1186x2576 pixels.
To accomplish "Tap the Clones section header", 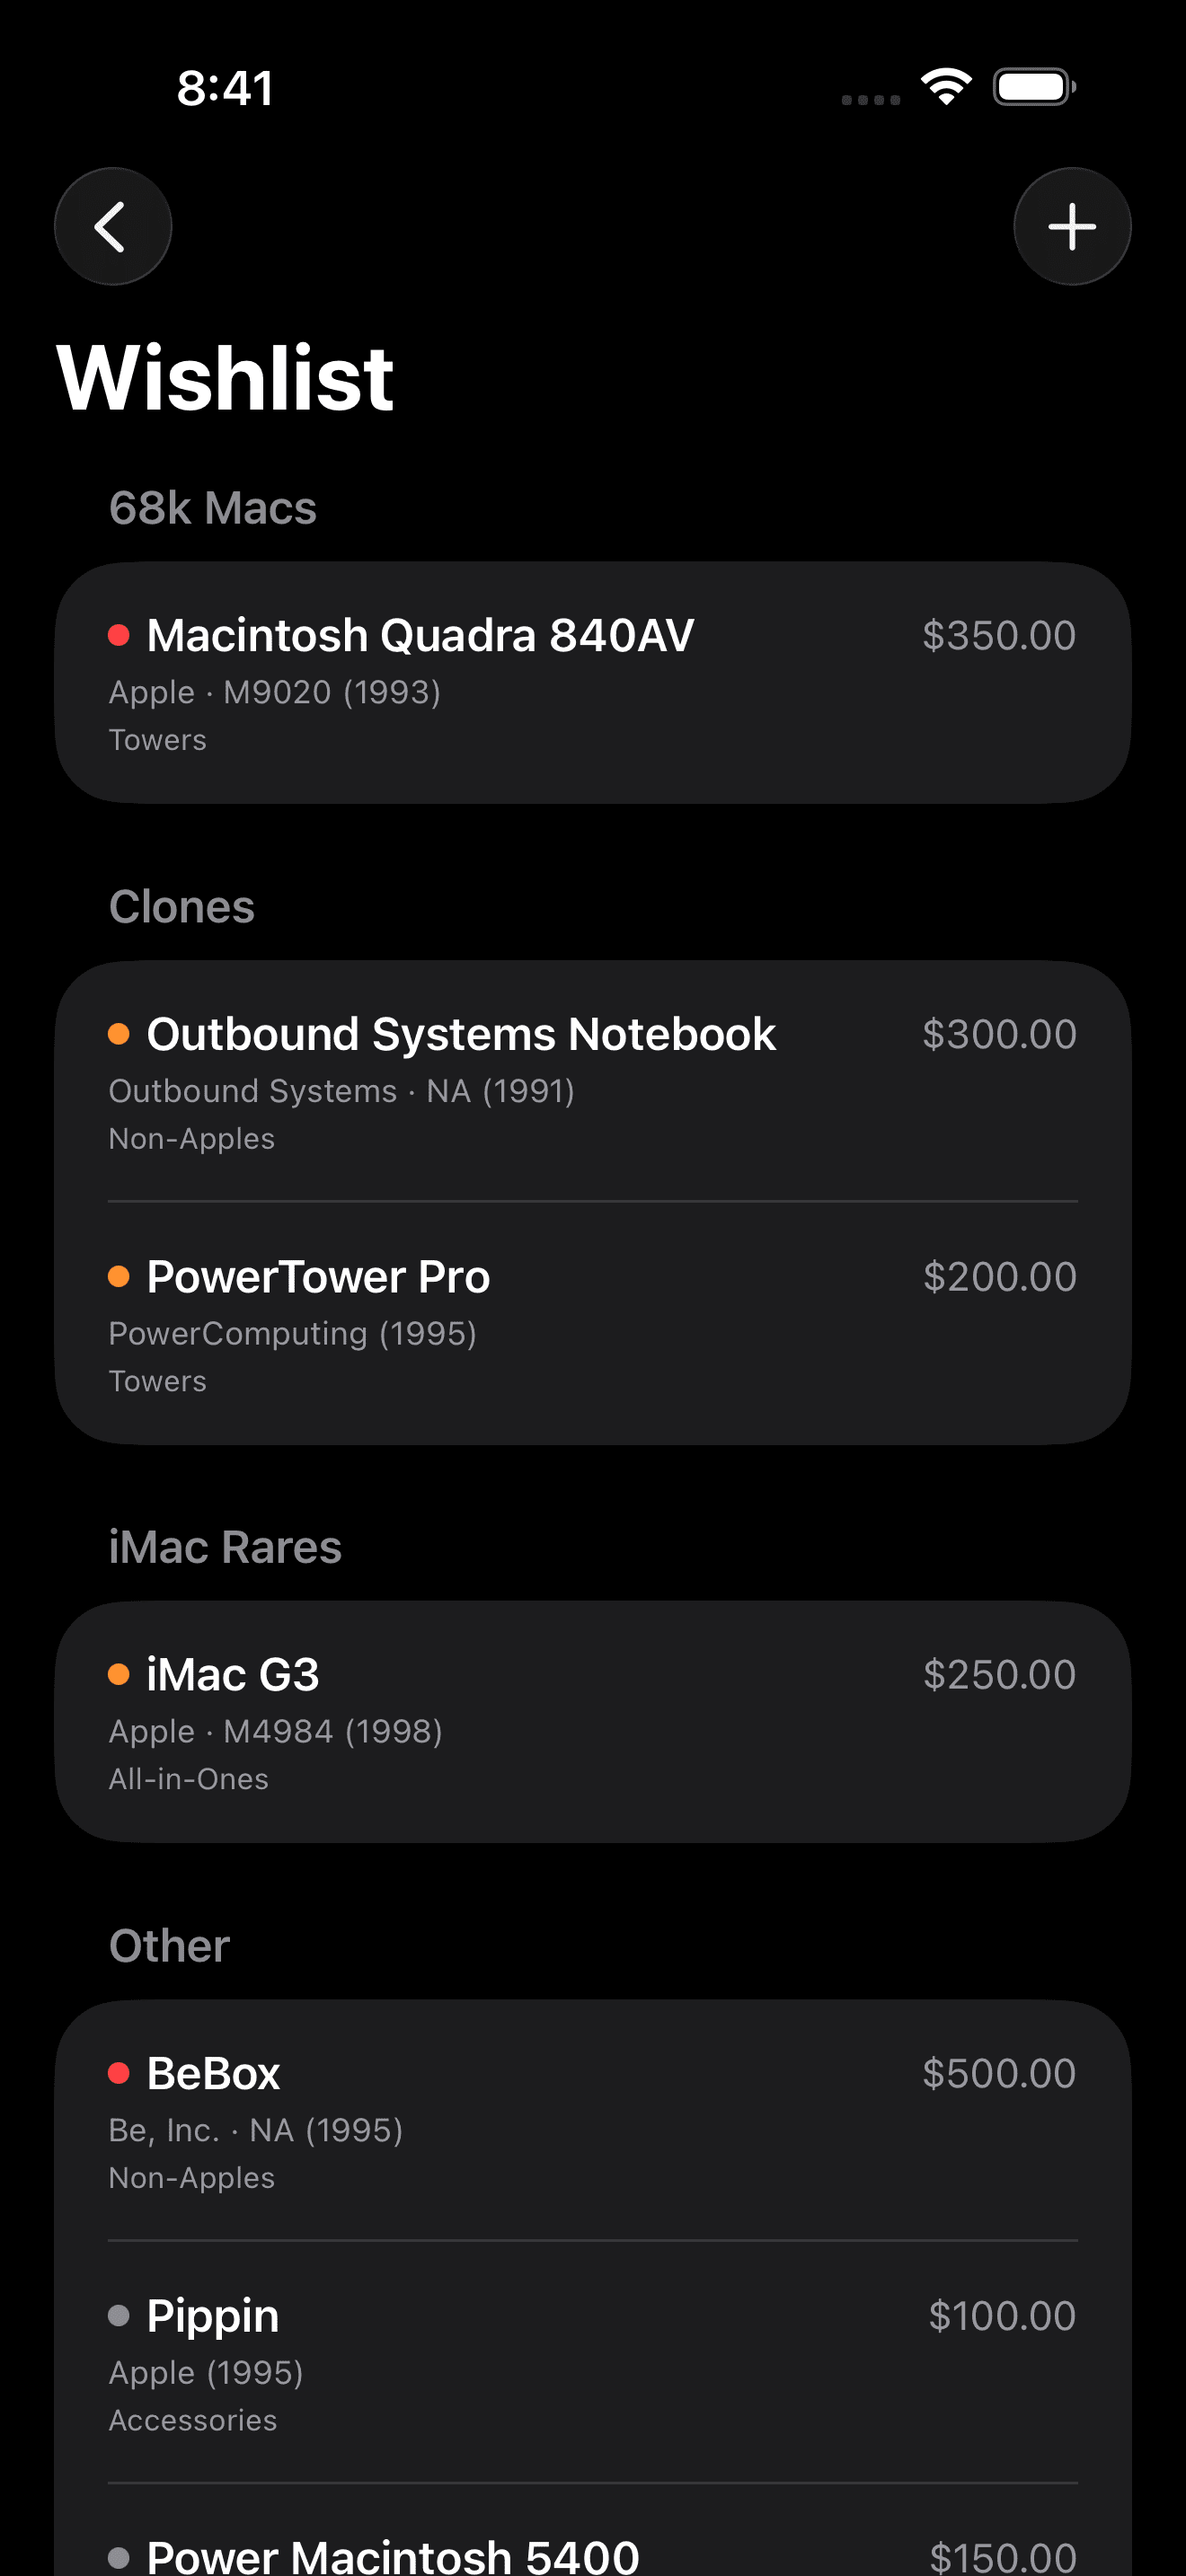I will pos(182,907).
